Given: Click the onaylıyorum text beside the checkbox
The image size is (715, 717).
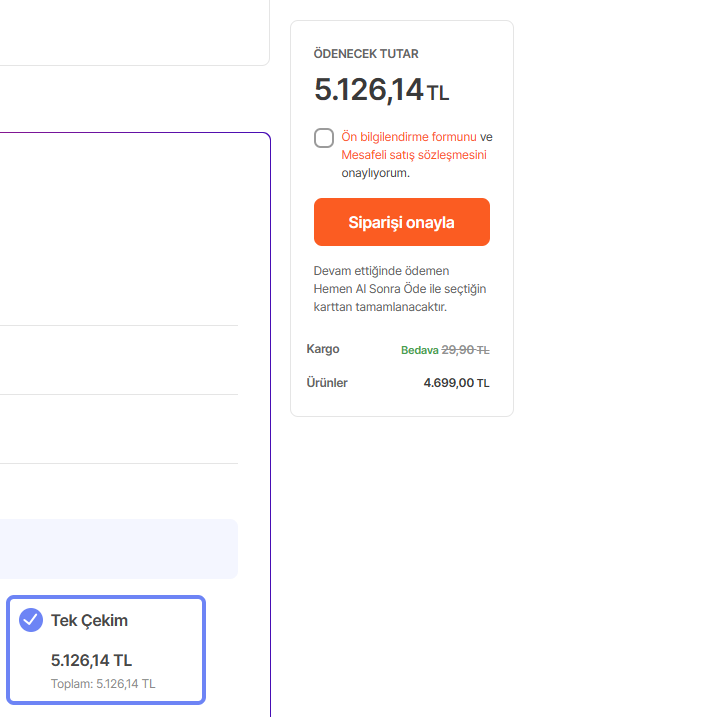Looking at the screenshot, I should click(375, 173).
